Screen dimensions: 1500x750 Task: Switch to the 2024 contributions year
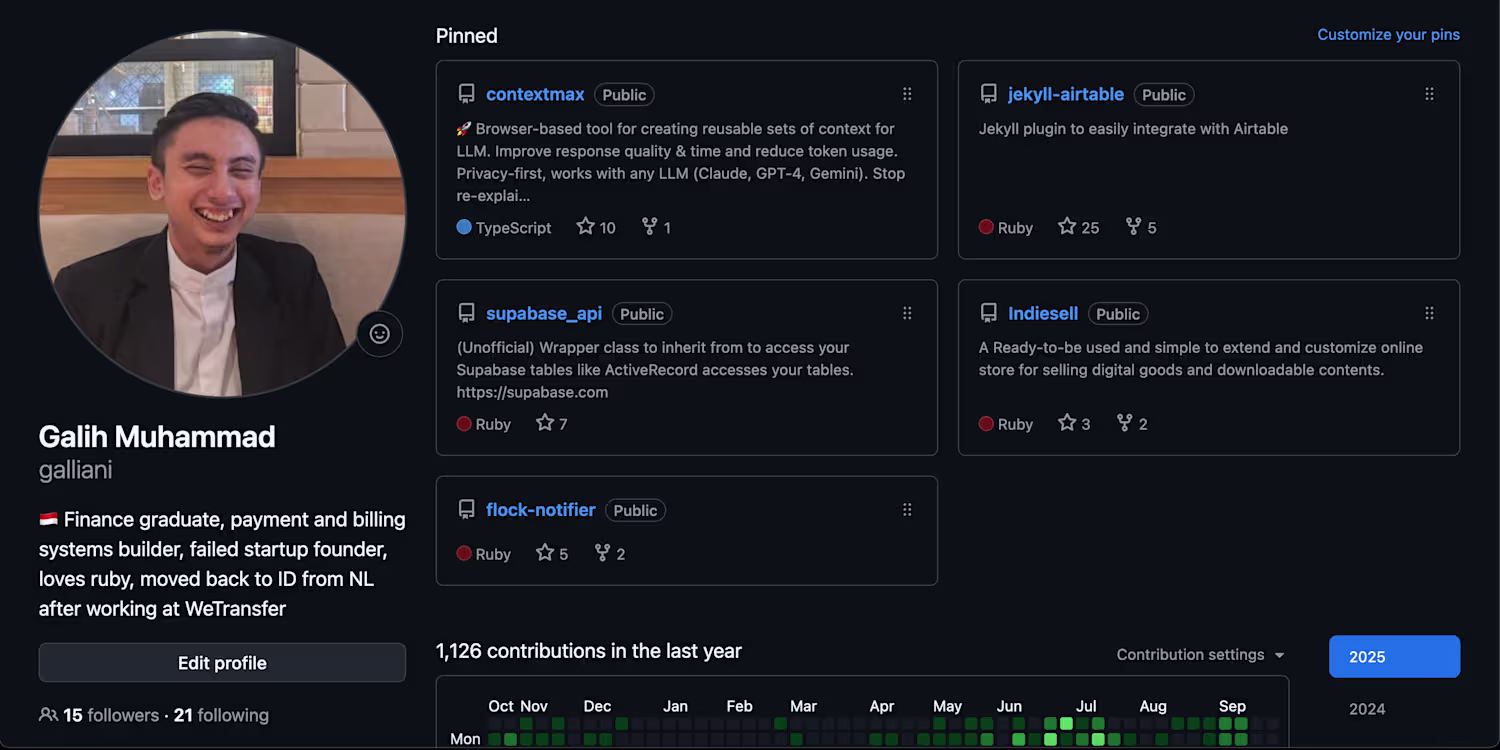[1367, 709]
